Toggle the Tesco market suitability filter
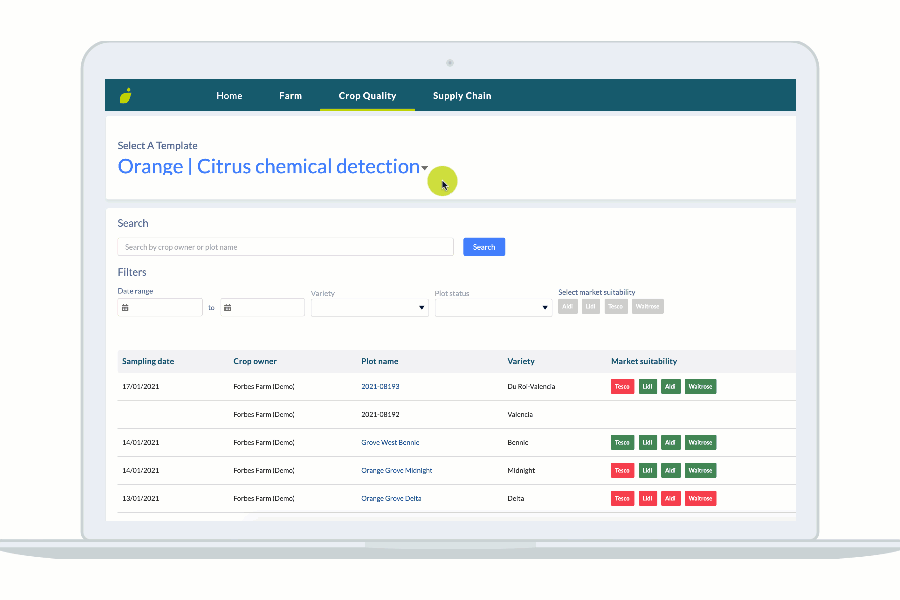The width and height of the screenshot is (900, 600). (616, 307)
